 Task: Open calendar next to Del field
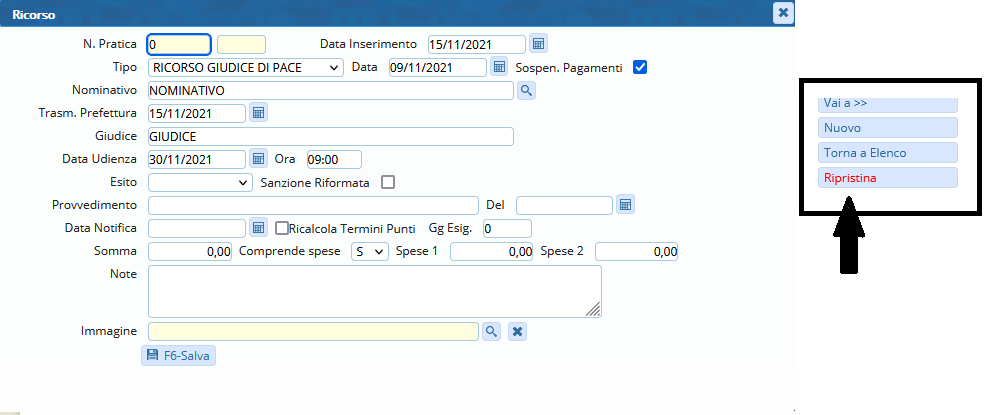tap(625, 205)
